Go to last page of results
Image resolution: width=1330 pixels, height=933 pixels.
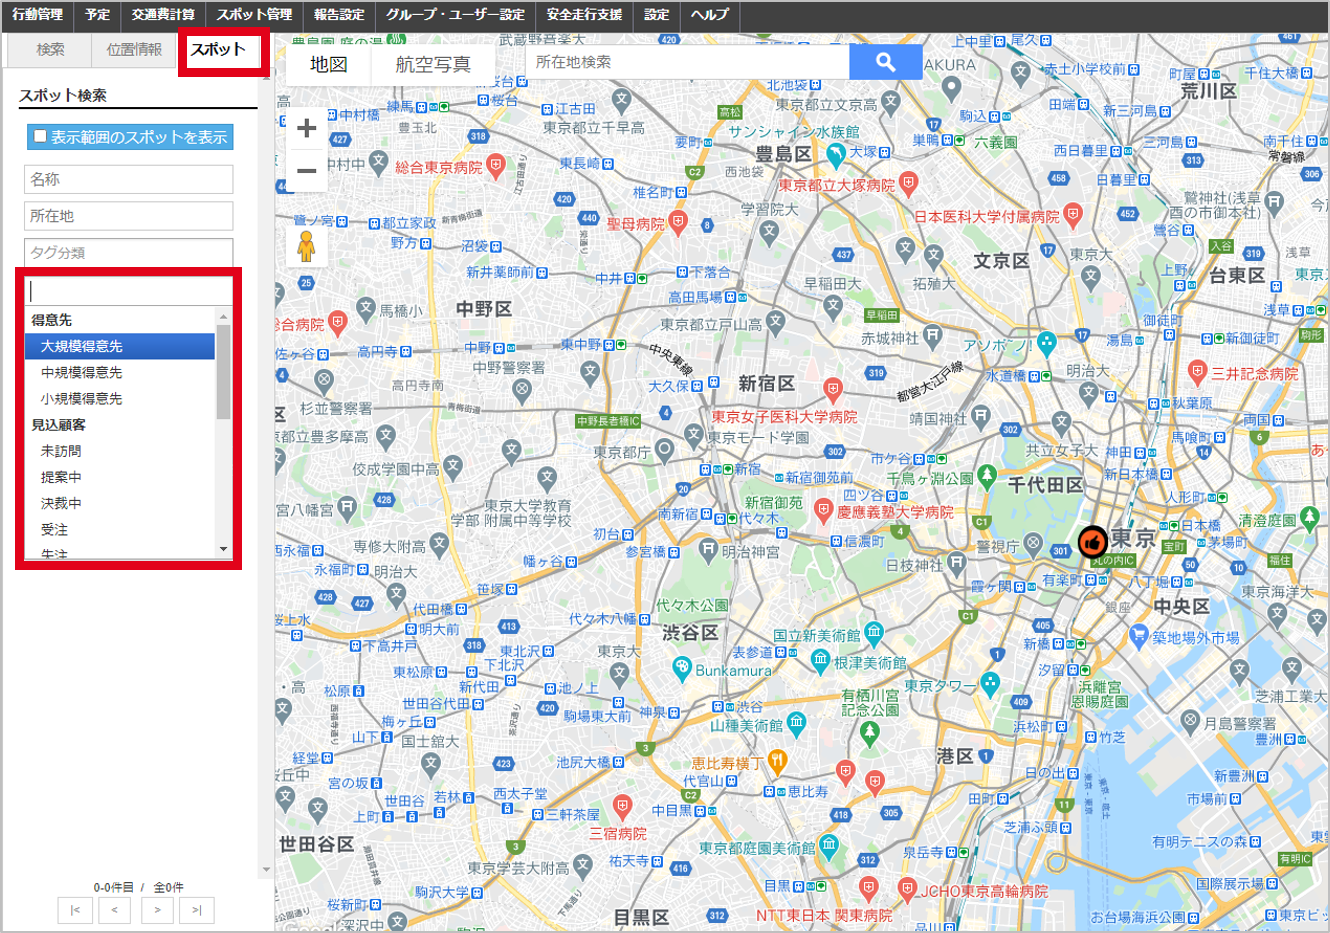[197, 910]
